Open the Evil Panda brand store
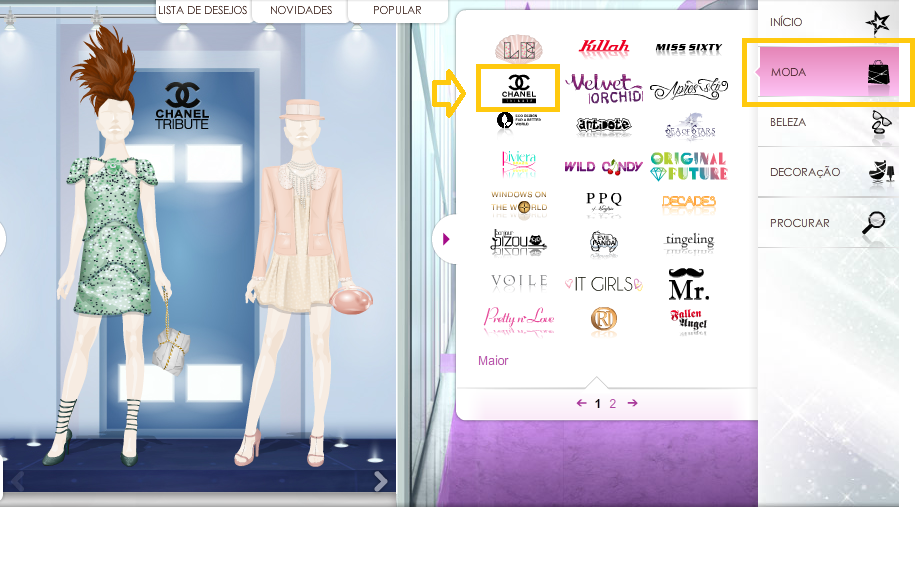Viewport: 919px width, 570px height. click(x=604, y=243)
